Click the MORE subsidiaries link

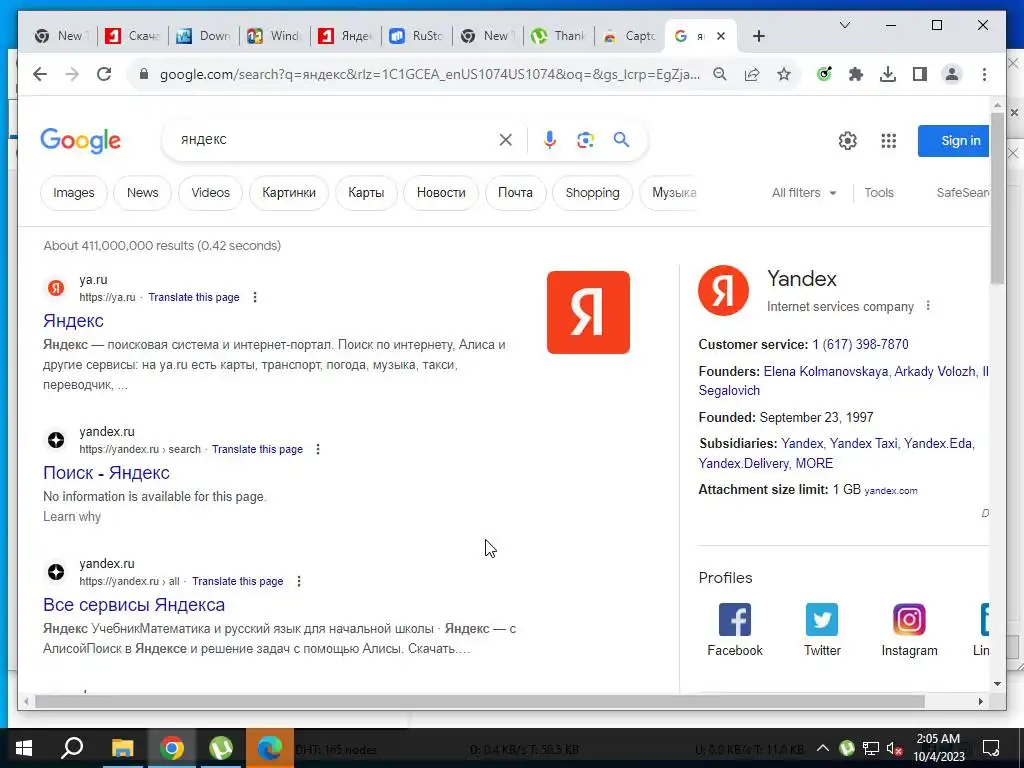814,463
